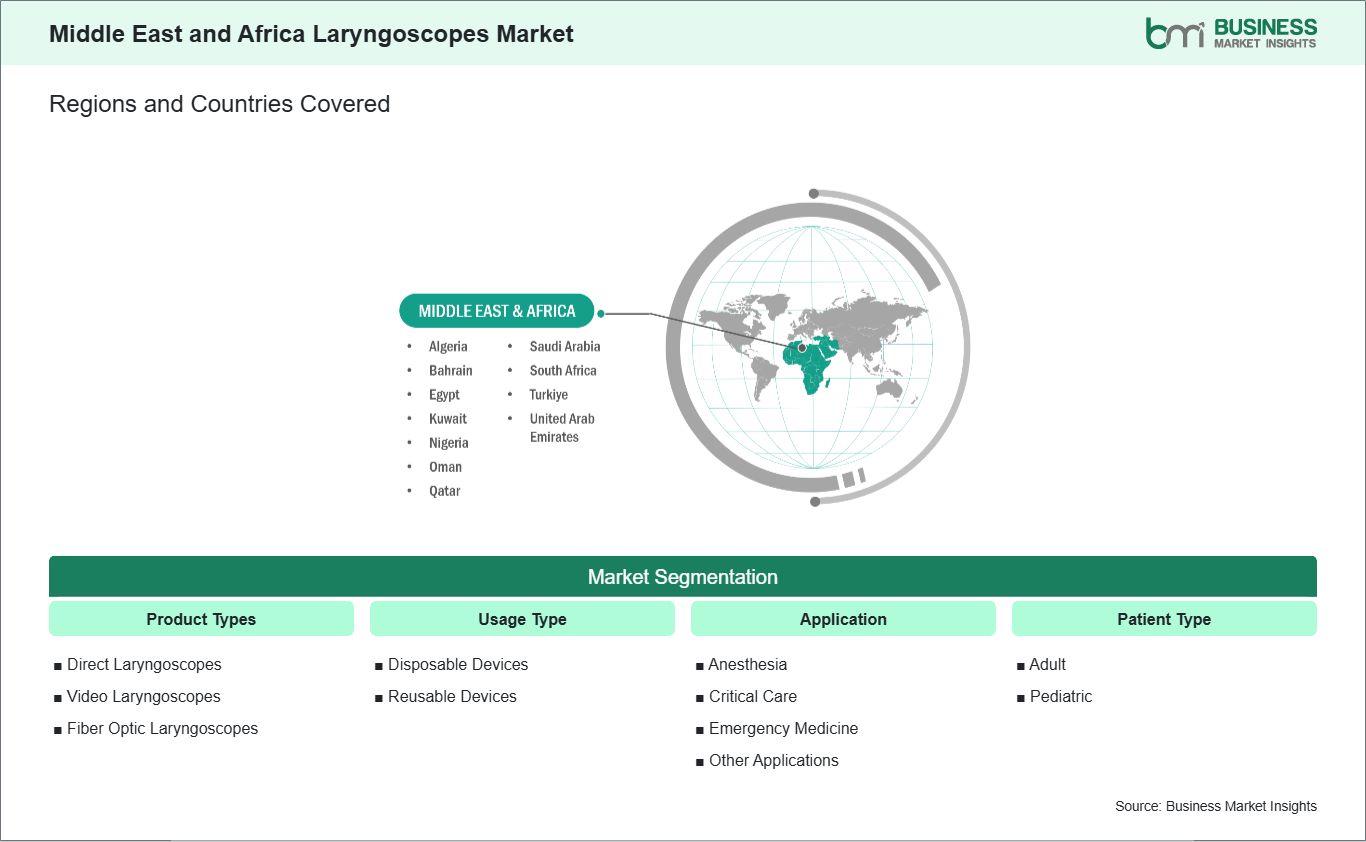The image size is (1366, 842).
Task: Select Anesthesia application item
Action: 748,664
